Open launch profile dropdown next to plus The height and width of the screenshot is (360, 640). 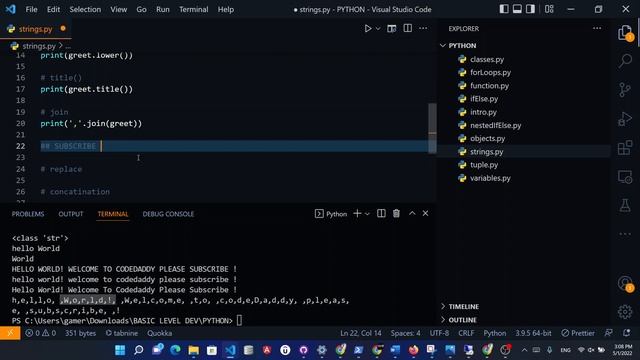tap(367, 214)
